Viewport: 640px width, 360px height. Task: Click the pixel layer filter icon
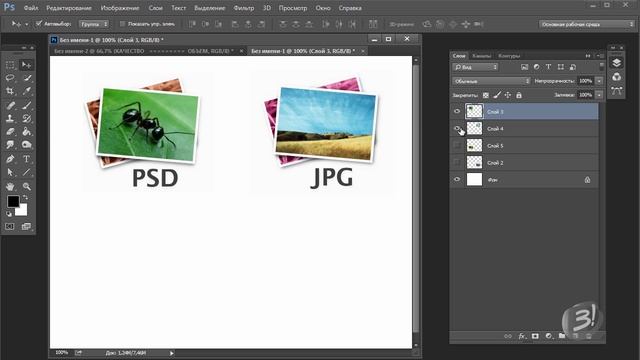(x=524, y=67)
